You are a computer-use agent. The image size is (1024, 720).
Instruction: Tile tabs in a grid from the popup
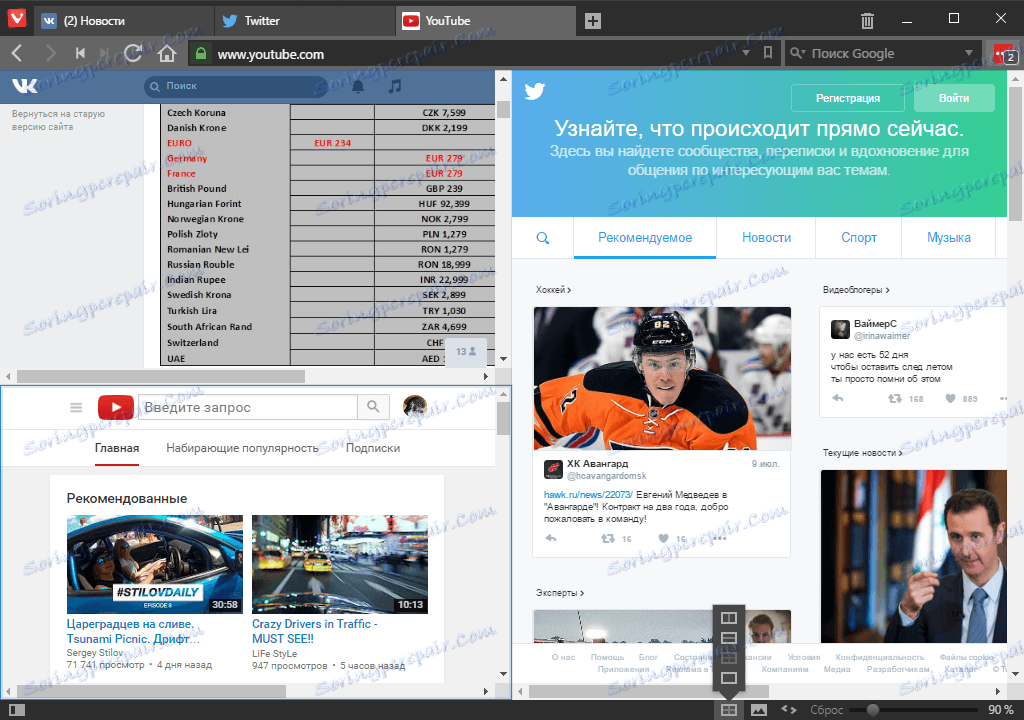click(x=729, y=658)
